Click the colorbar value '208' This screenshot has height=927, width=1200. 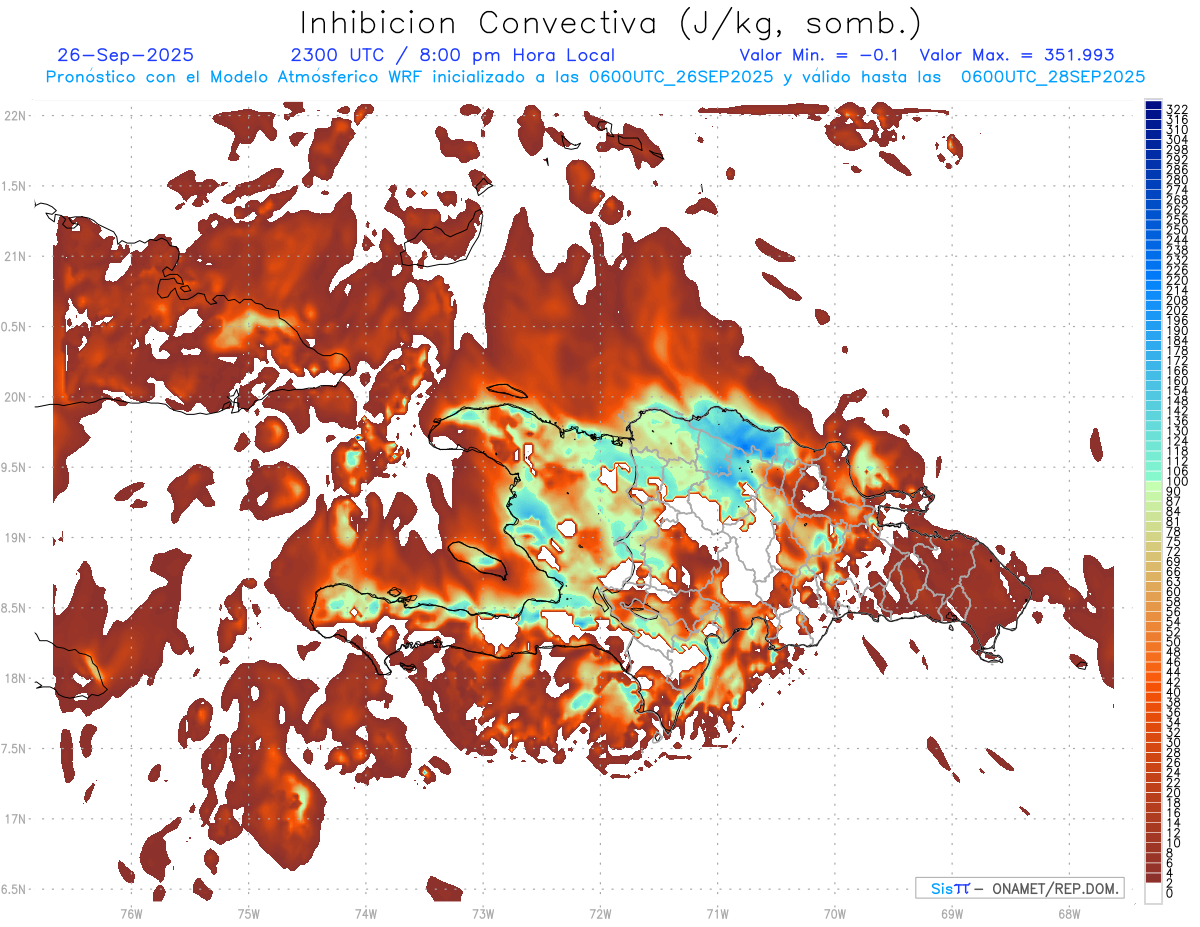(x=1177, y=300)
